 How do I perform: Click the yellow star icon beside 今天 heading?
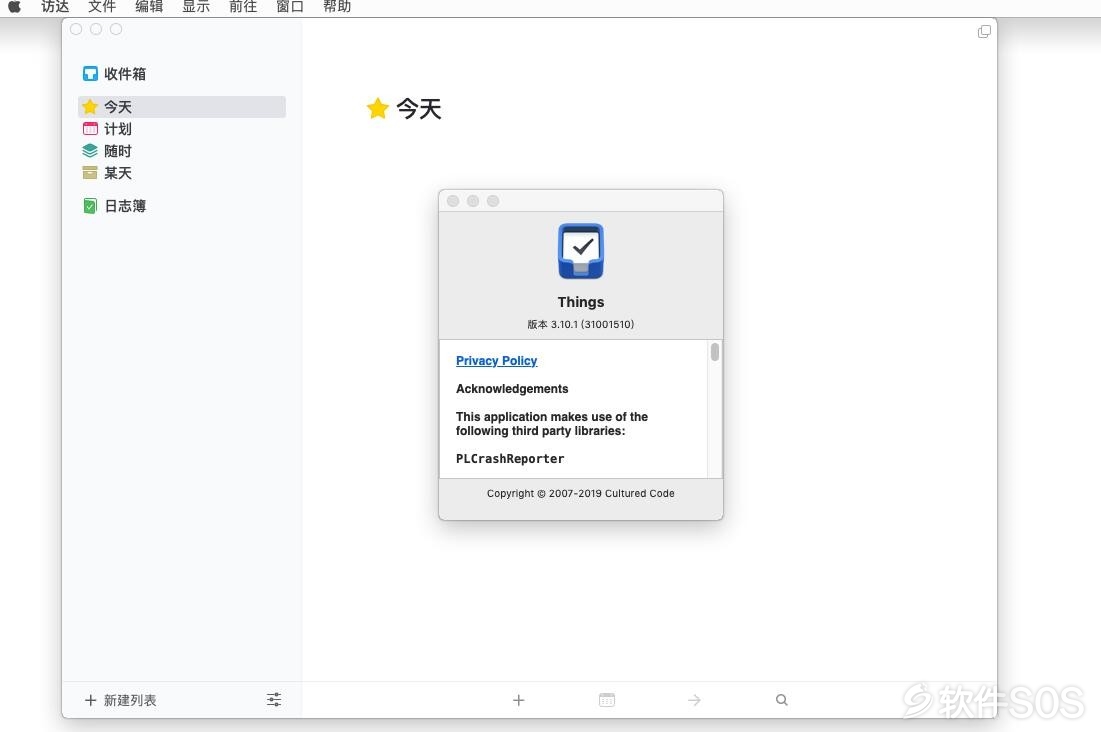(x=377, y=108)
